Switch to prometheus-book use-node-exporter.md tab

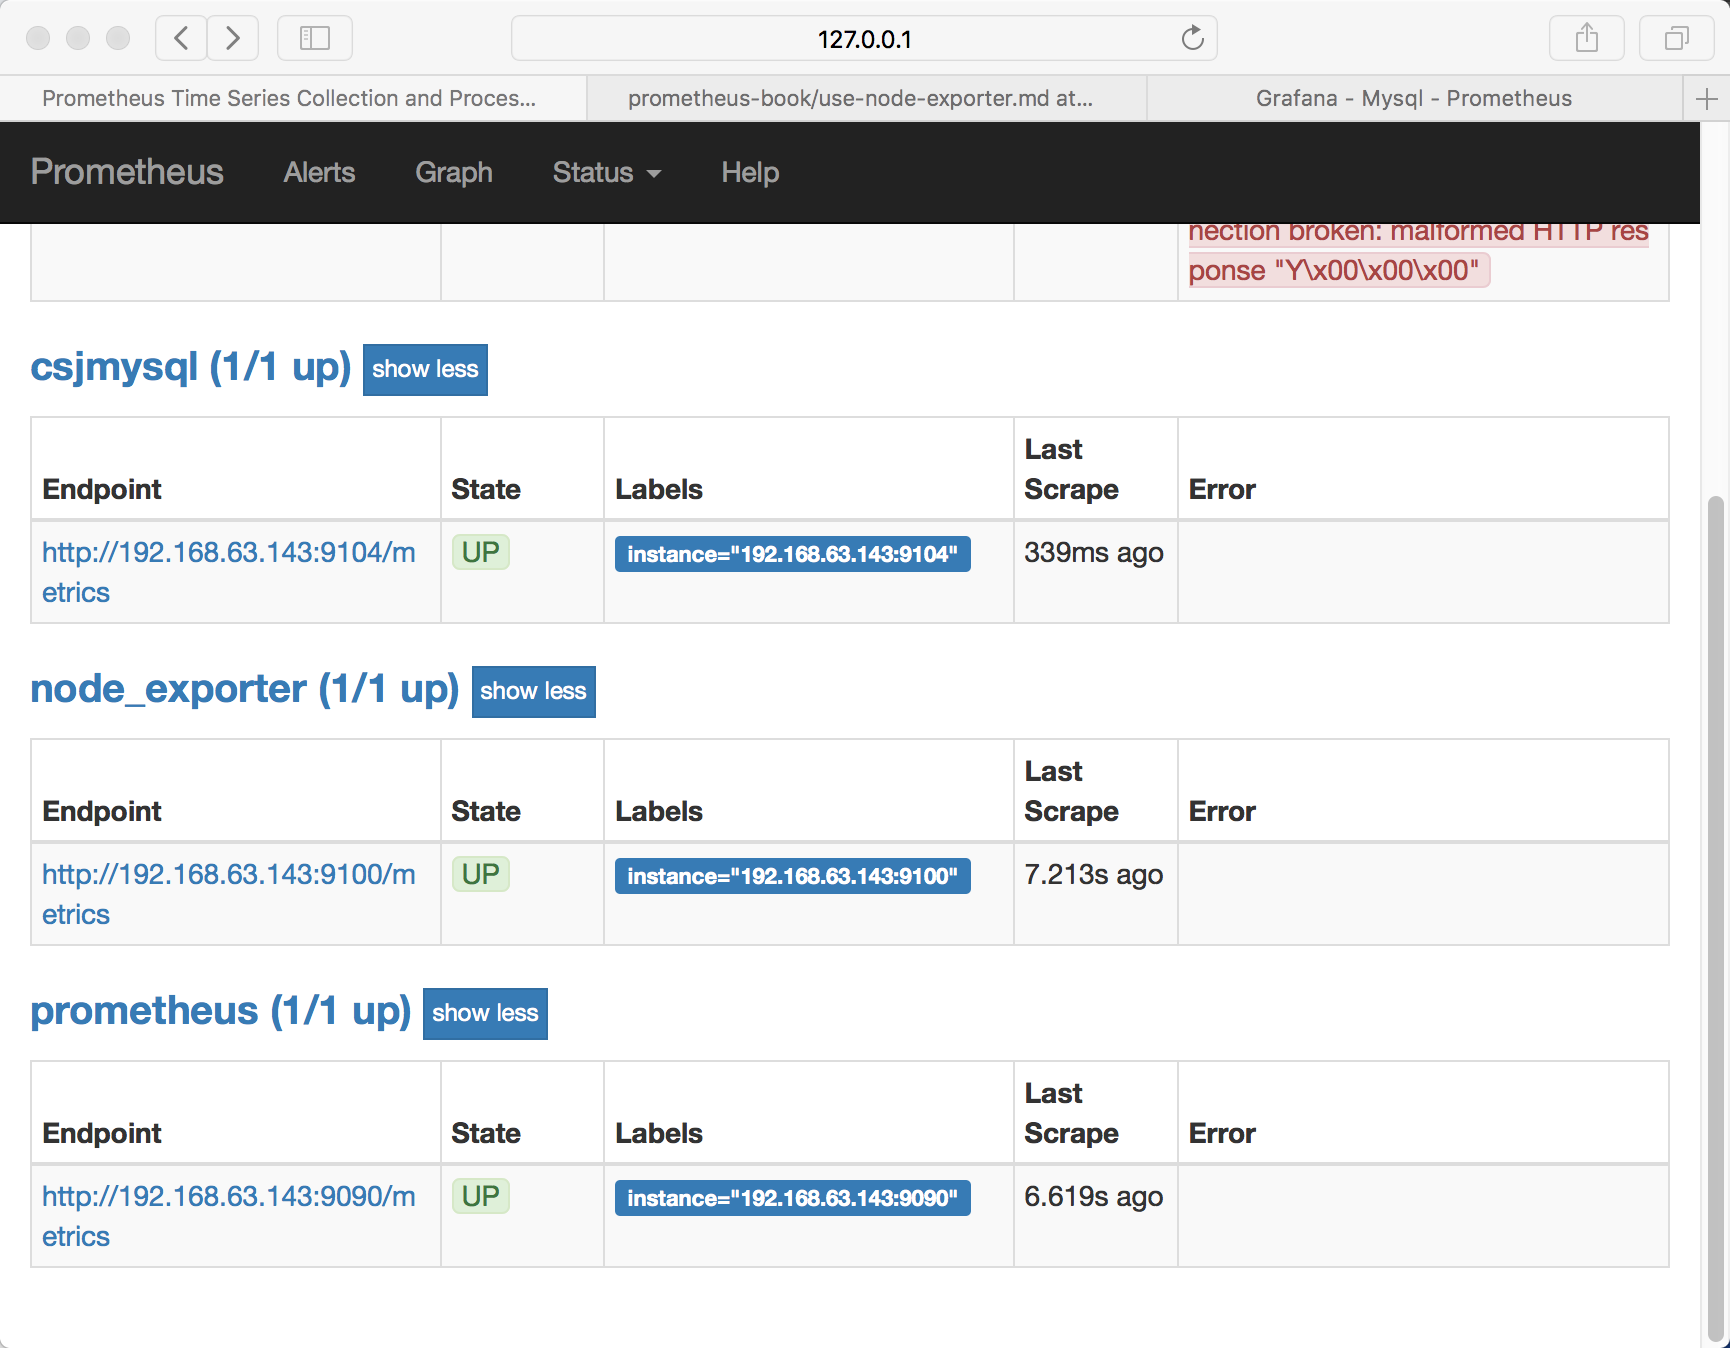[x=866, y=98]
